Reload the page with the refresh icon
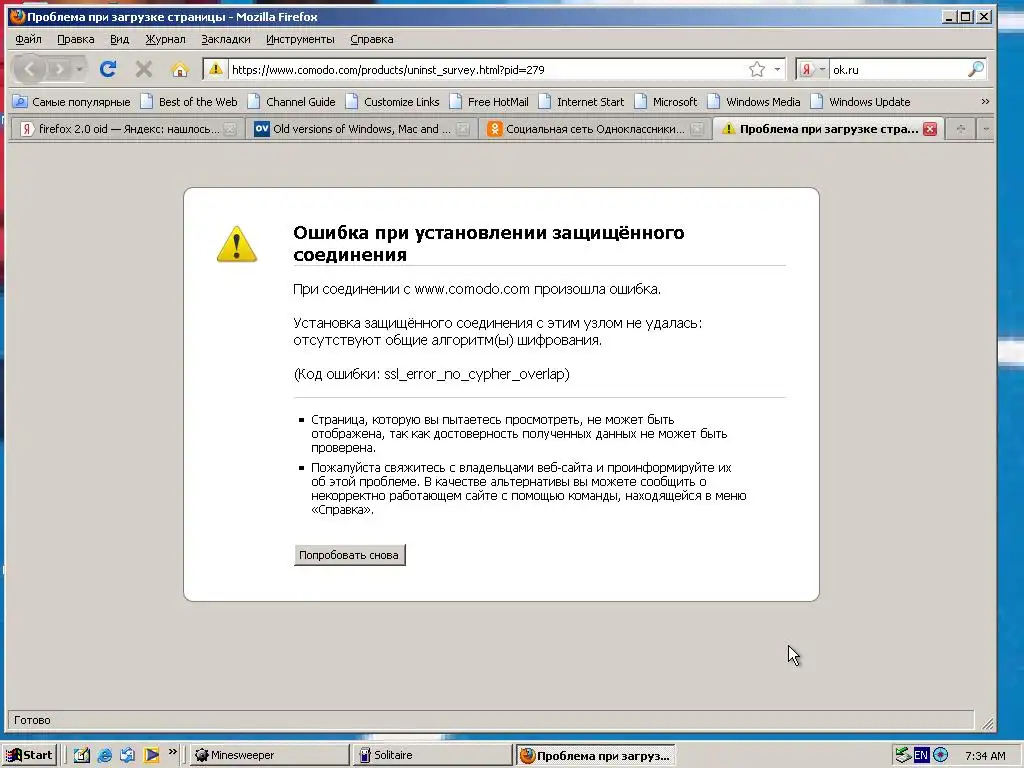Screen dimensions: 1024x768 [x=108, y=69]
